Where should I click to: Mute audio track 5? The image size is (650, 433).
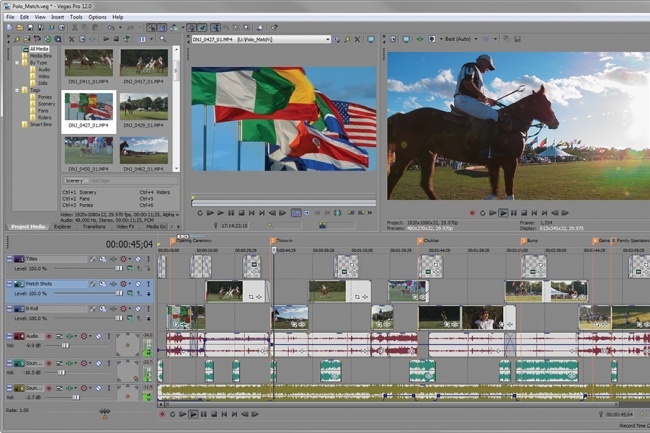click(x=99, y=363)
